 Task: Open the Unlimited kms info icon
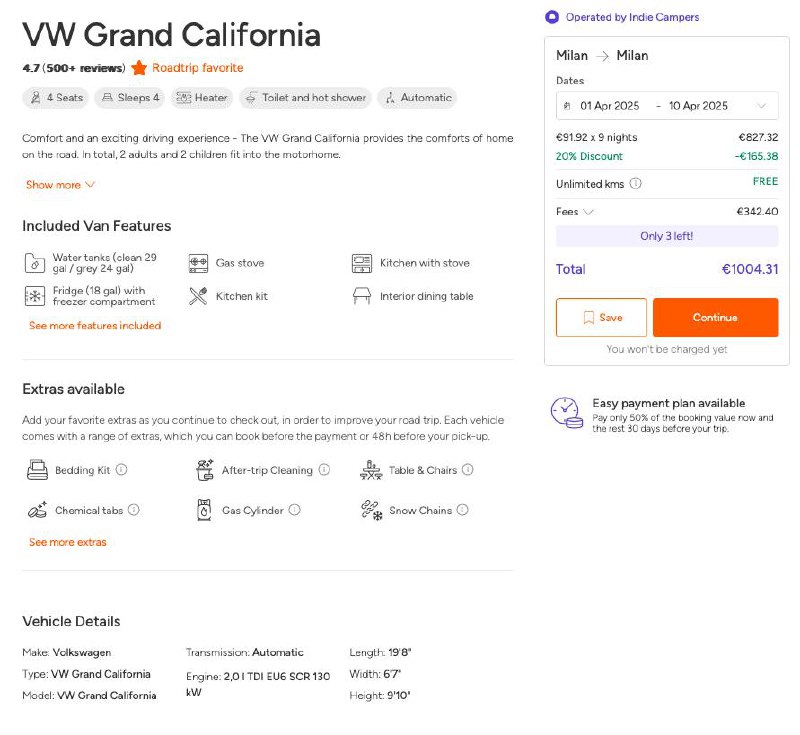tap(635, 184)
